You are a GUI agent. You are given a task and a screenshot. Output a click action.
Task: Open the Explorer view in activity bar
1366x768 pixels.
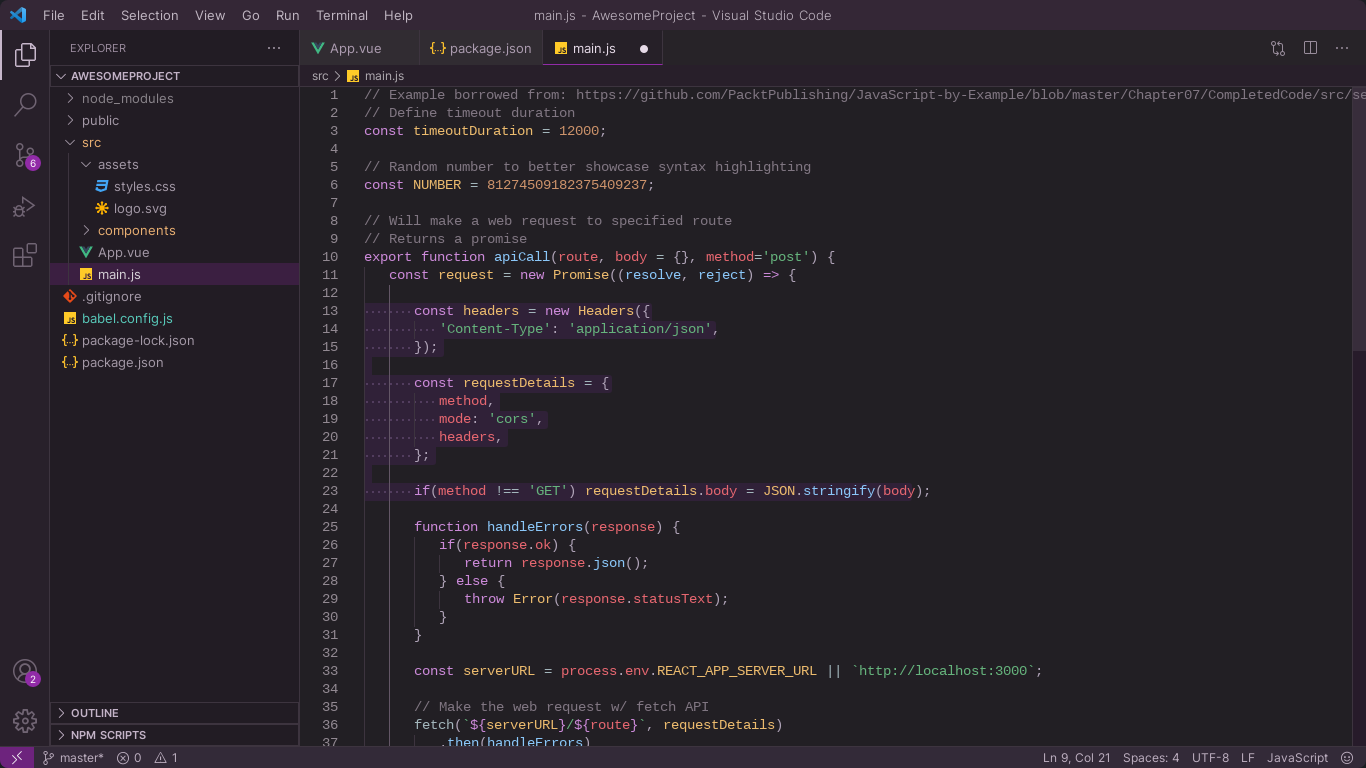(x=25, y=54)
